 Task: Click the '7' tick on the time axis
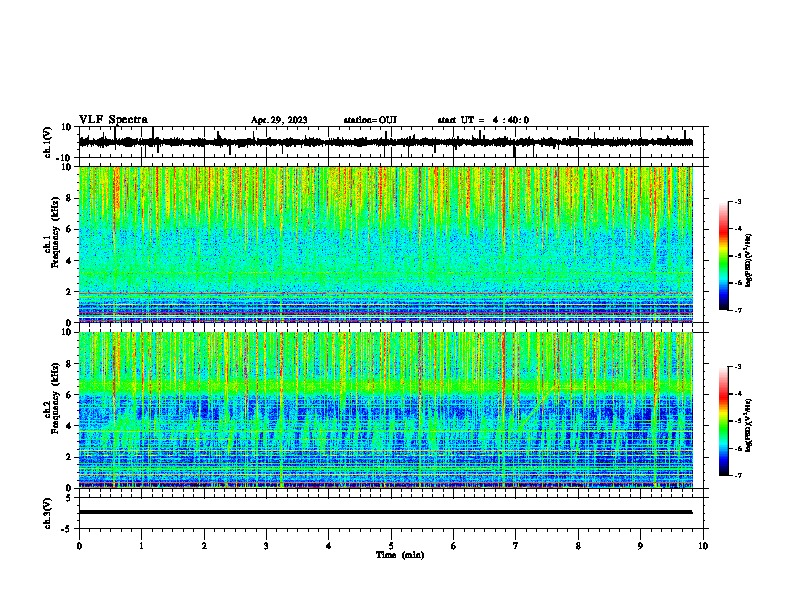coord(516,546)
